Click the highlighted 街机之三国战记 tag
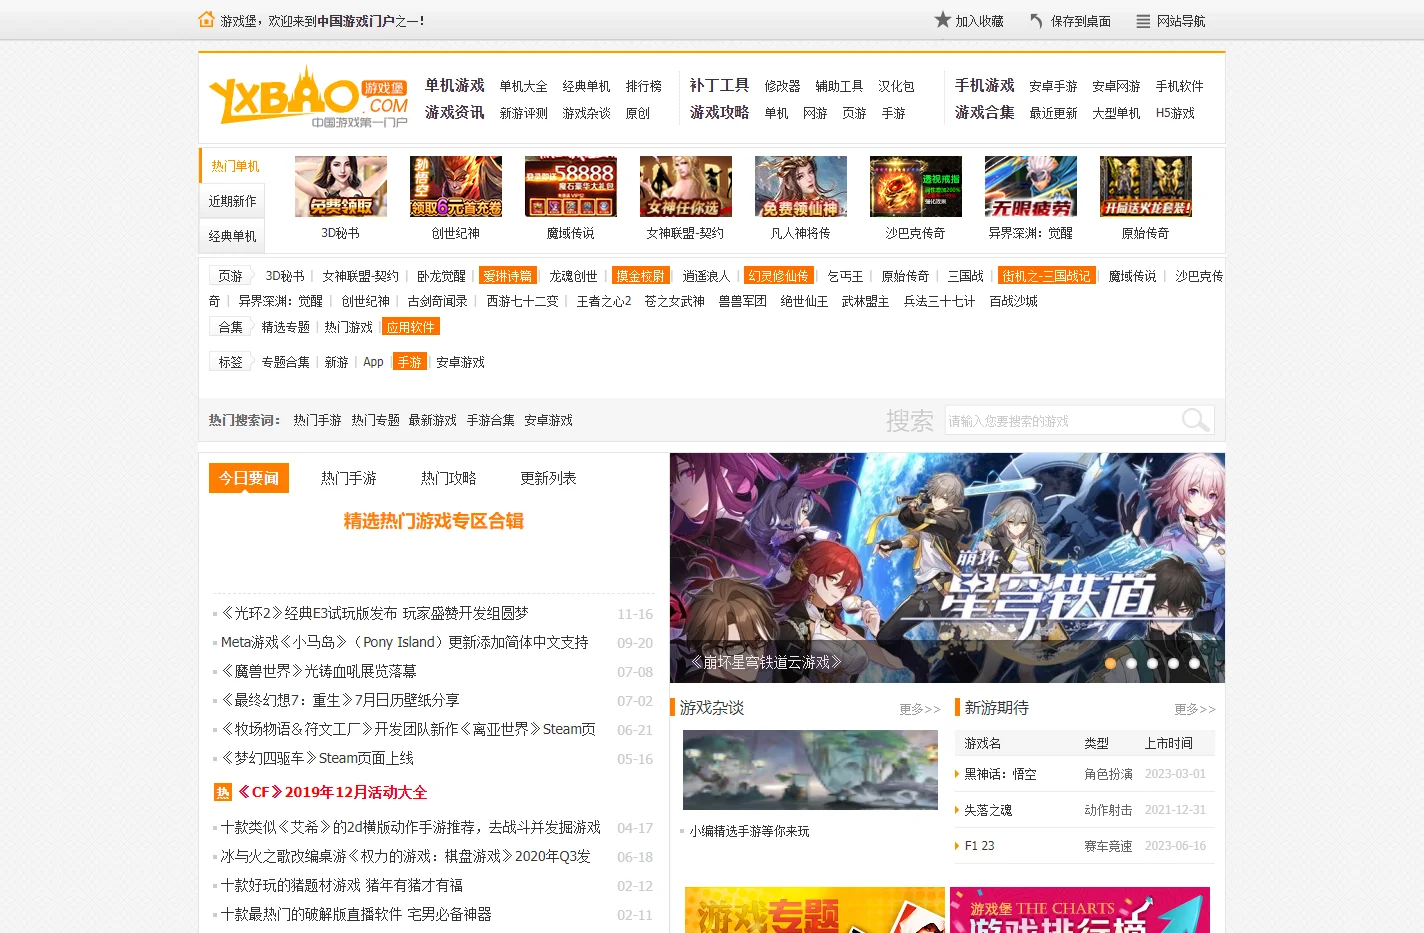 (x=1047, y=276)
